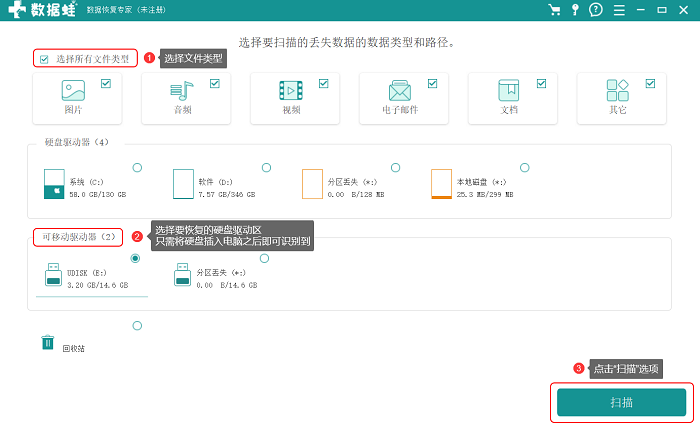Click the UDISK (E:) USB icon

53,274
